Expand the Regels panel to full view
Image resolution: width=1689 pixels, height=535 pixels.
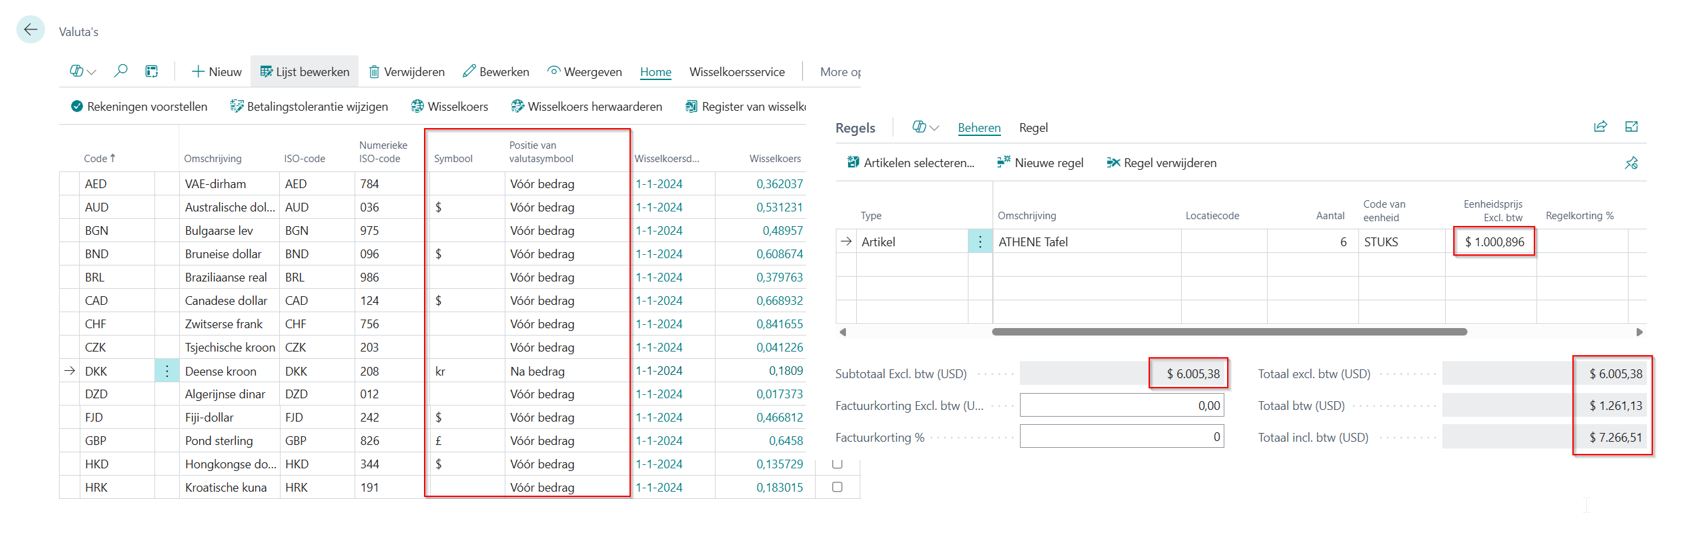point(1632,127)
